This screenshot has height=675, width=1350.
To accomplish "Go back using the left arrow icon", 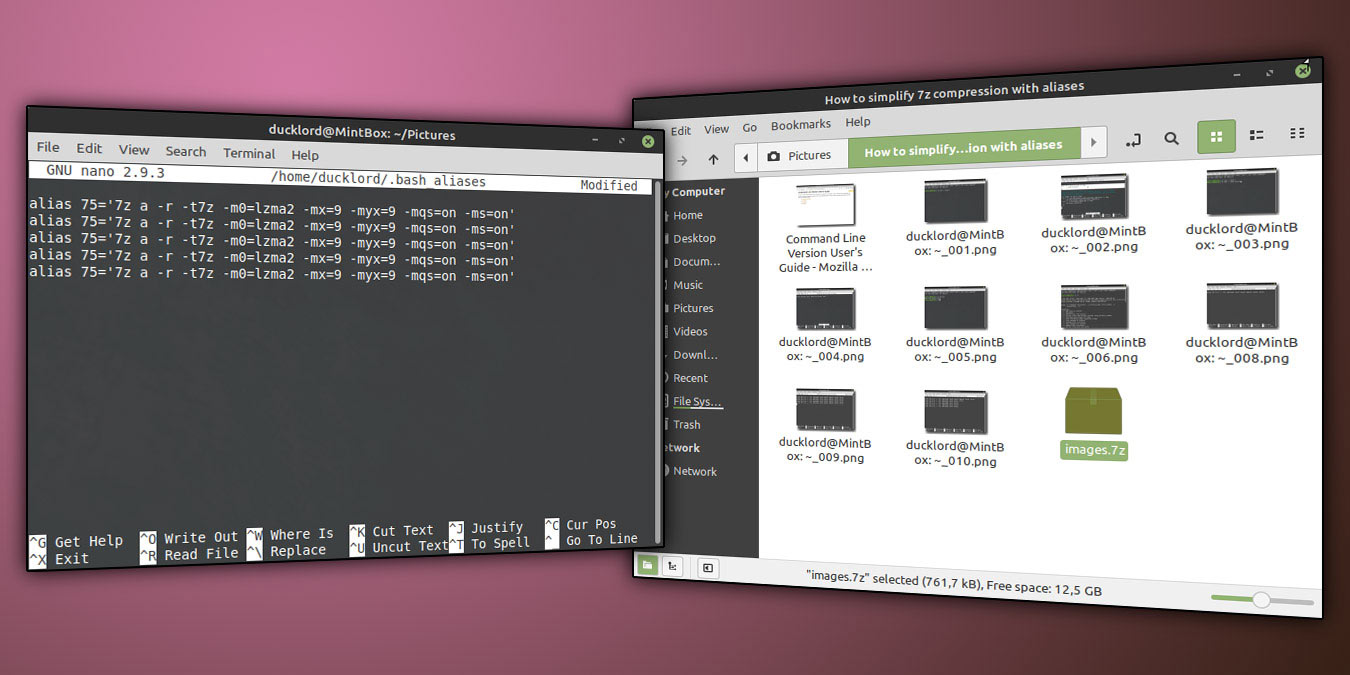I will 746,155.
